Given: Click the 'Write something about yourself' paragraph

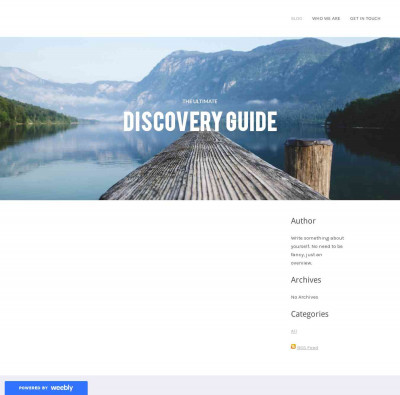Looking at the screenshot, I should 317,250.
